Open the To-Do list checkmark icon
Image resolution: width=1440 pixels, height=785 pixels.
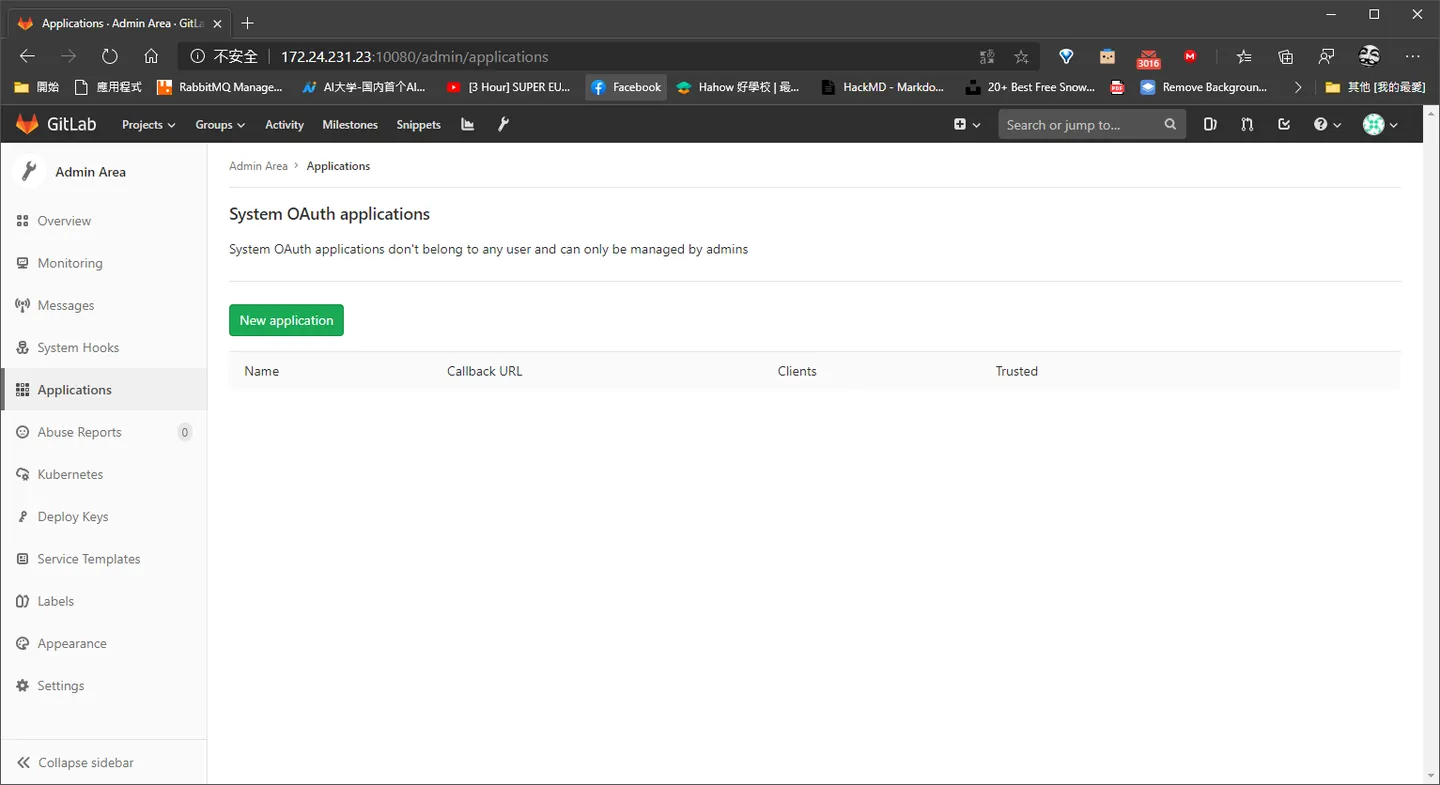point(1284,125)
